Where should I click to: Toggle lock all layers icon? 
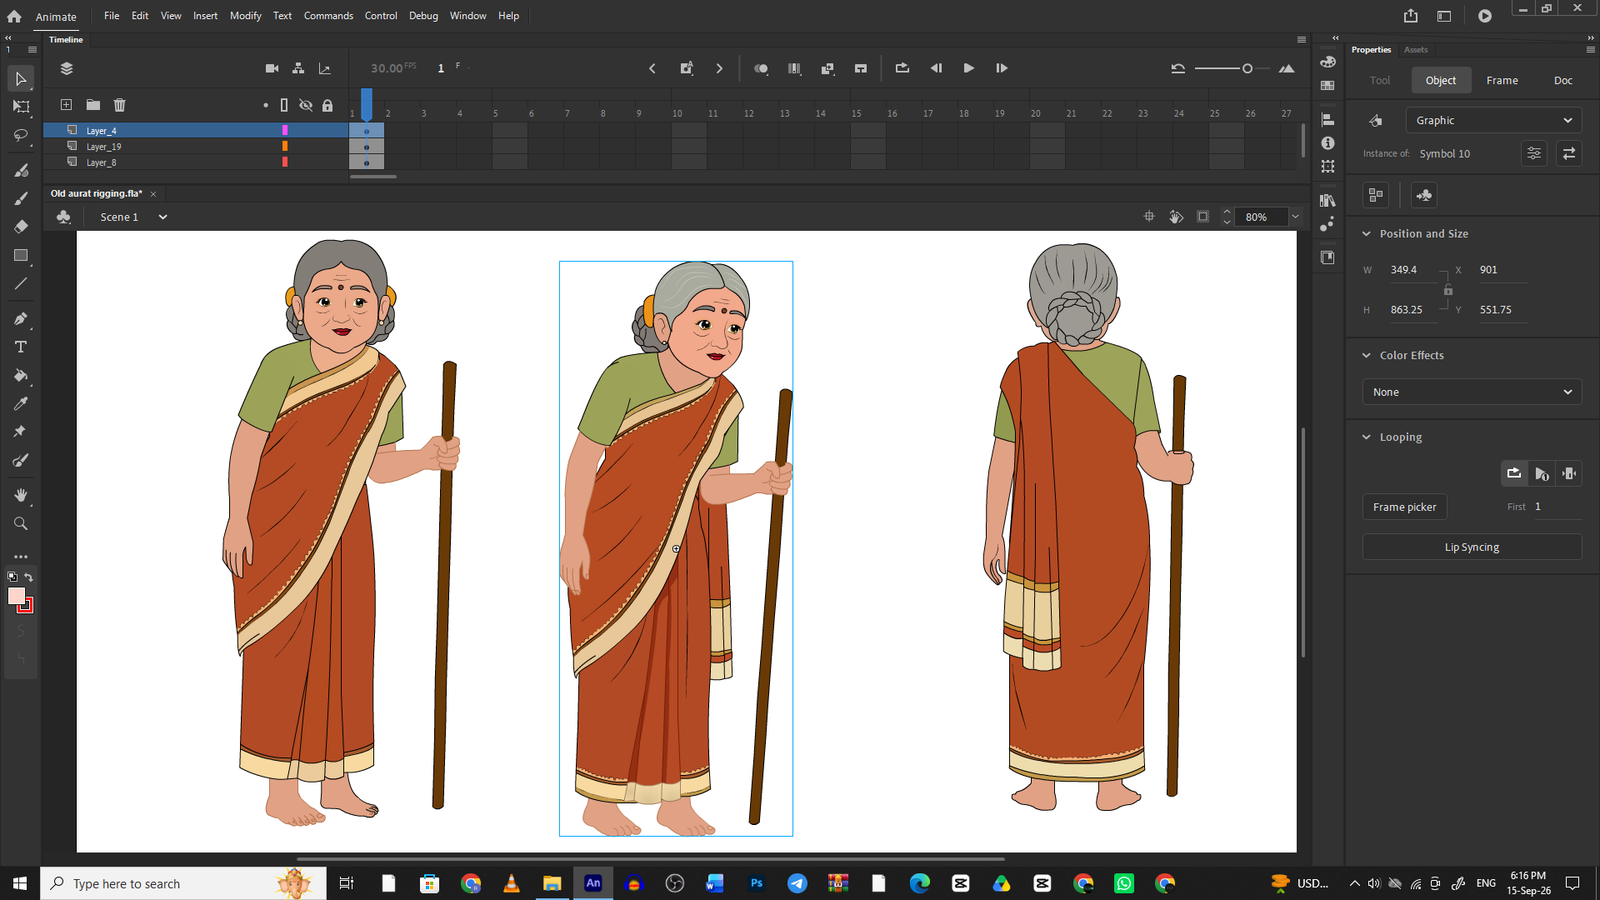[x=327, y=105]
